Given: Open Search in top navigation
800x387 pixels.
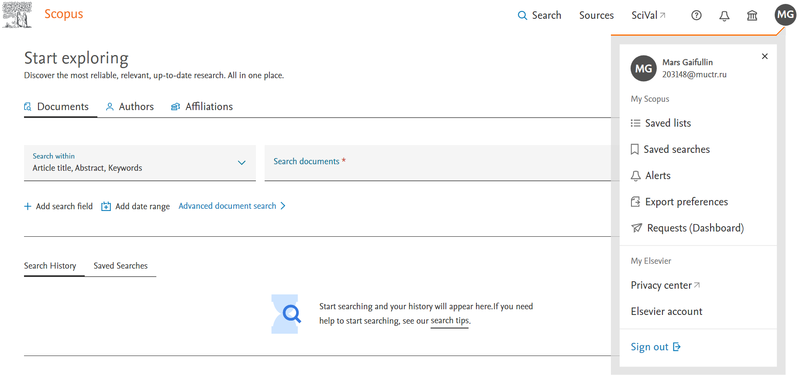Looking at the screenshot, I should [539, 15].
